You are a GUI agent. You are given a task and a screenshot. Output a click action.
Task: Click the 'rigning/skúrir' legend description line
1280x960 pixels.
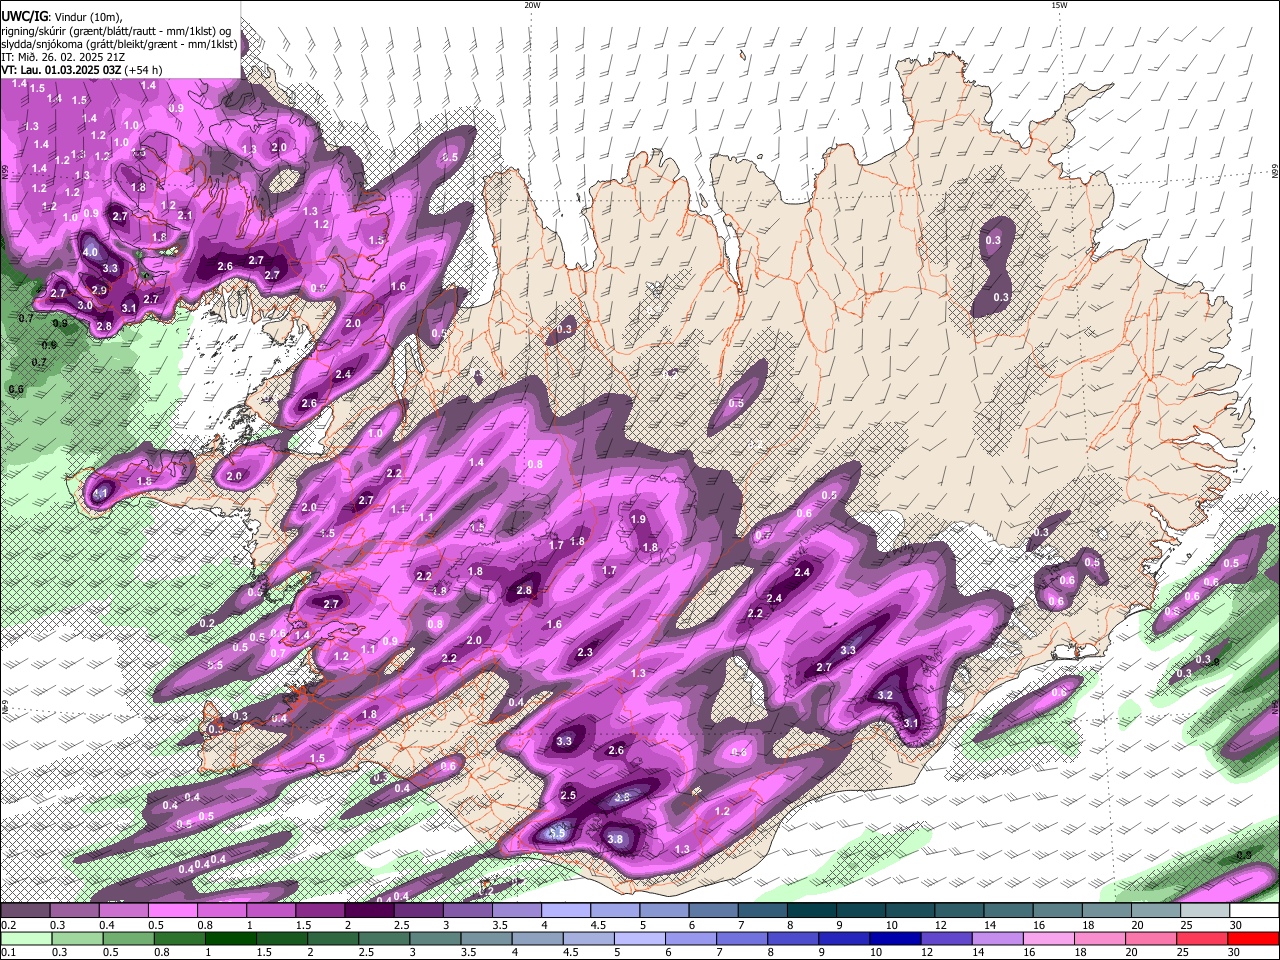click(115, 31)
